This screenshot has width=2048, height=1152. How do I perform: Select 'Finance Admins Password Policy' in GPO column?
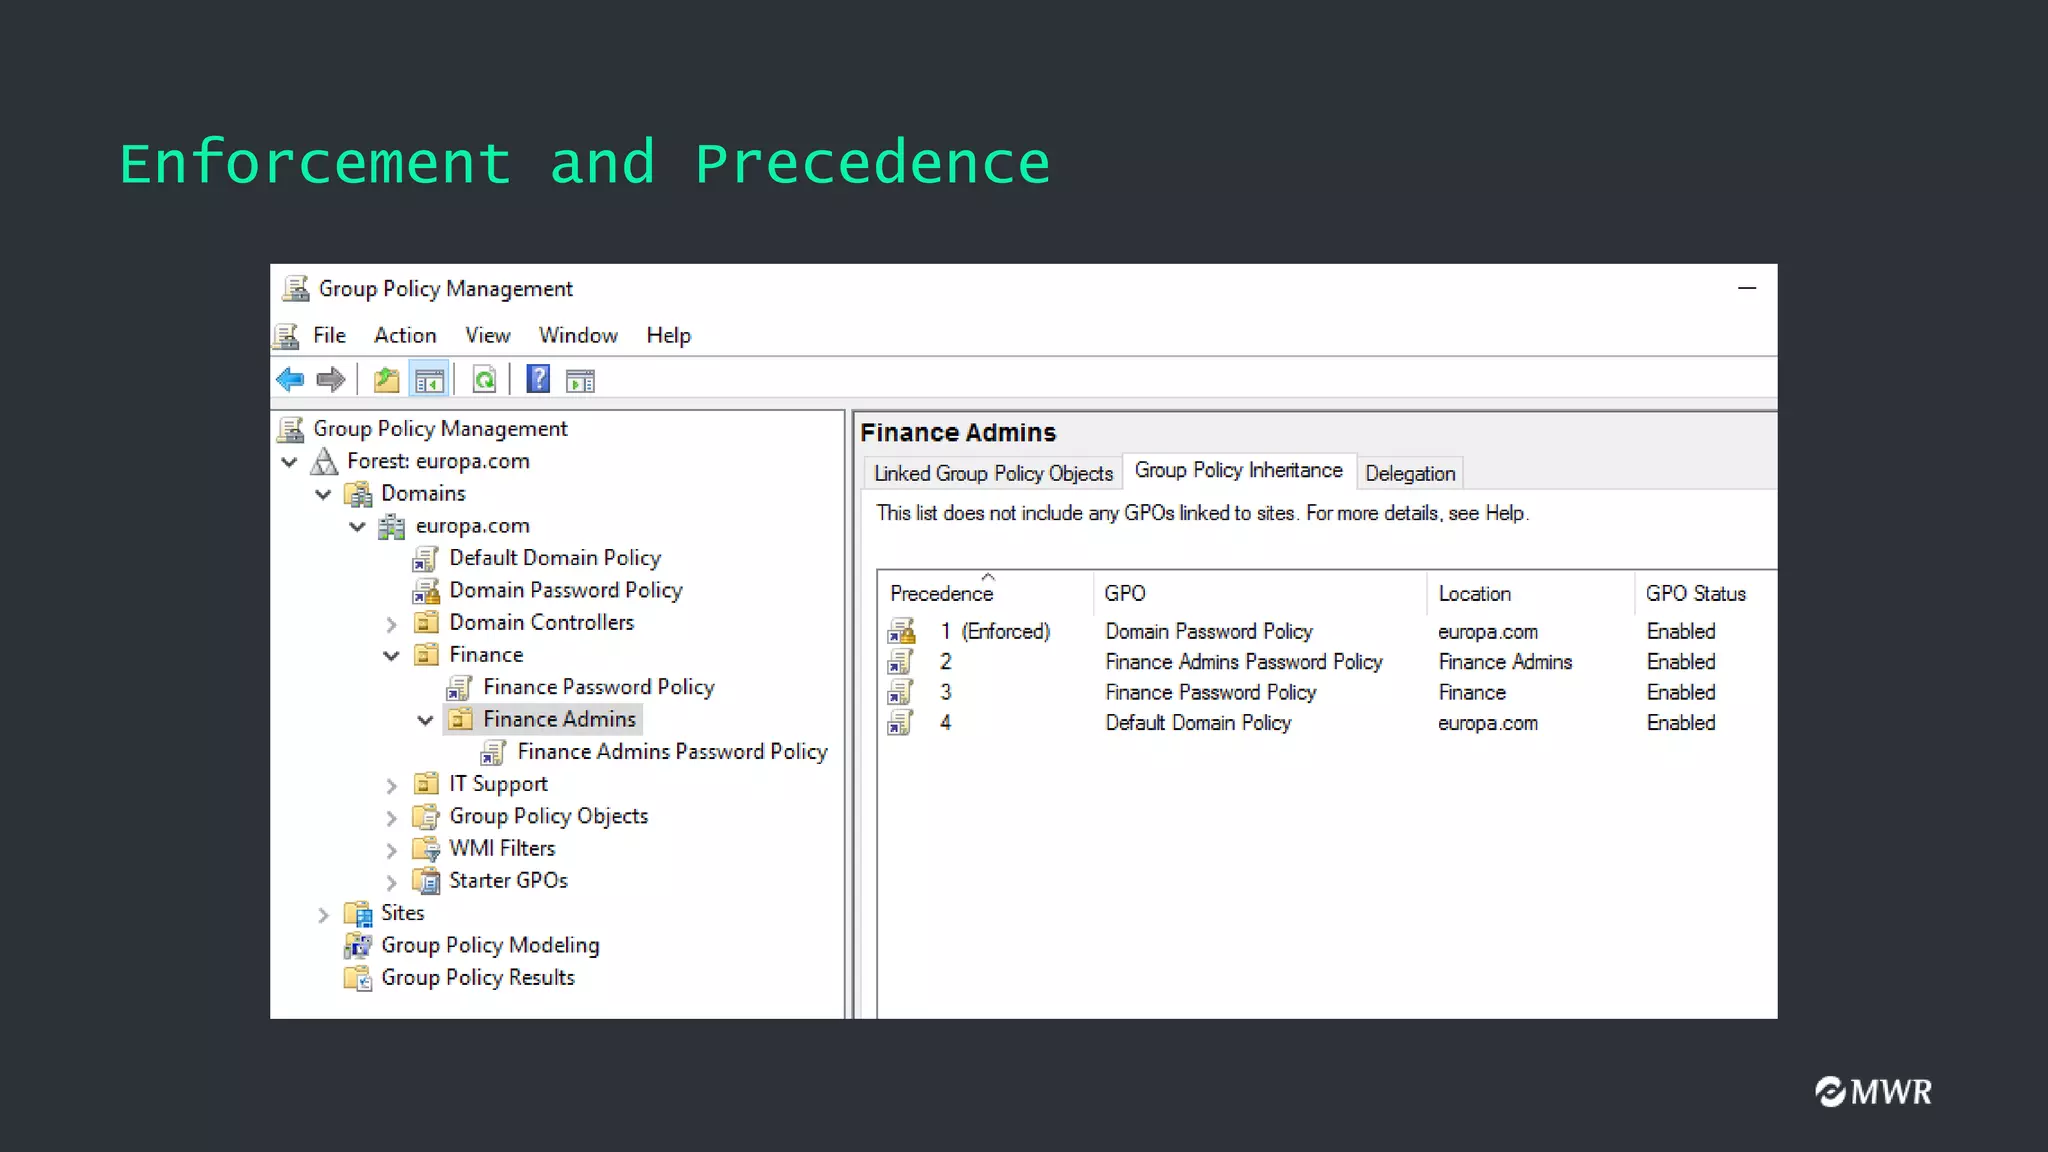pos(1244,662)
